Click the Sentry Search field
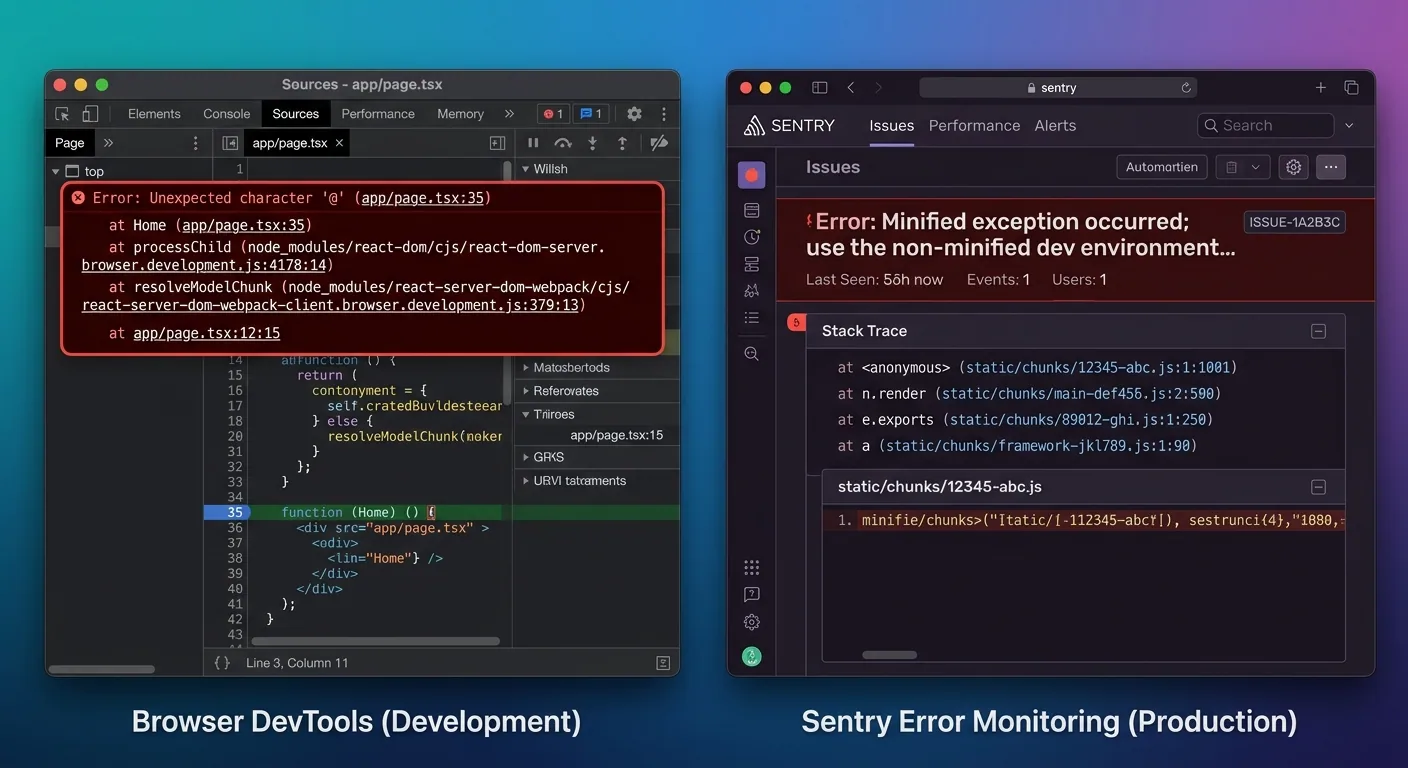Image resolution: width=1408 pixels, height=768 pixels. click(1265, 125)
